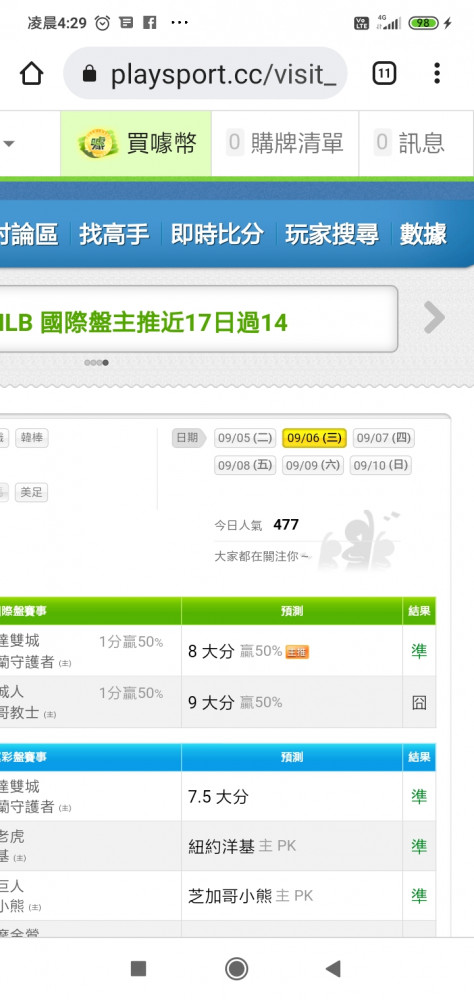474x1000 pixels.
Task: Tap 1分贏50% in the 8 大分 row
Action: pyautogui.click(x=131, y=642)
